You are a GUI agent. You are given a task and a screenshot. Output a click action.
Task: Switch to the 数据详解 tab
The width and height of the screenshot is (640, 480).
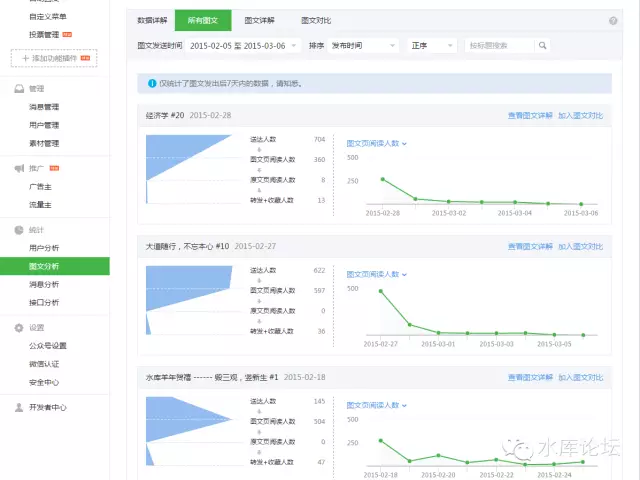point(153,20)
